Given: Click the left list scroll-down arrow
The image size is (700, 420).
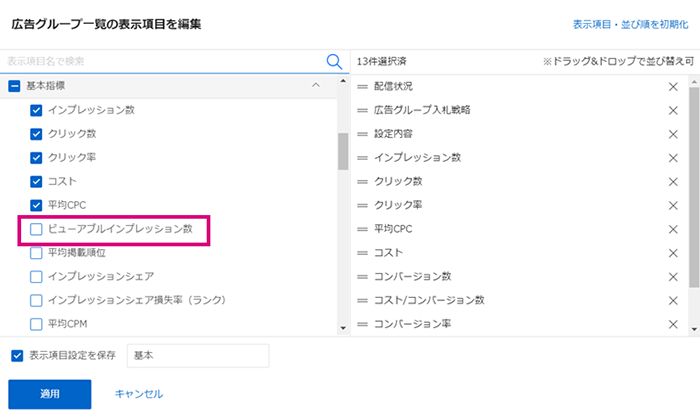Looking at the screenshot, I should (343, 328).
